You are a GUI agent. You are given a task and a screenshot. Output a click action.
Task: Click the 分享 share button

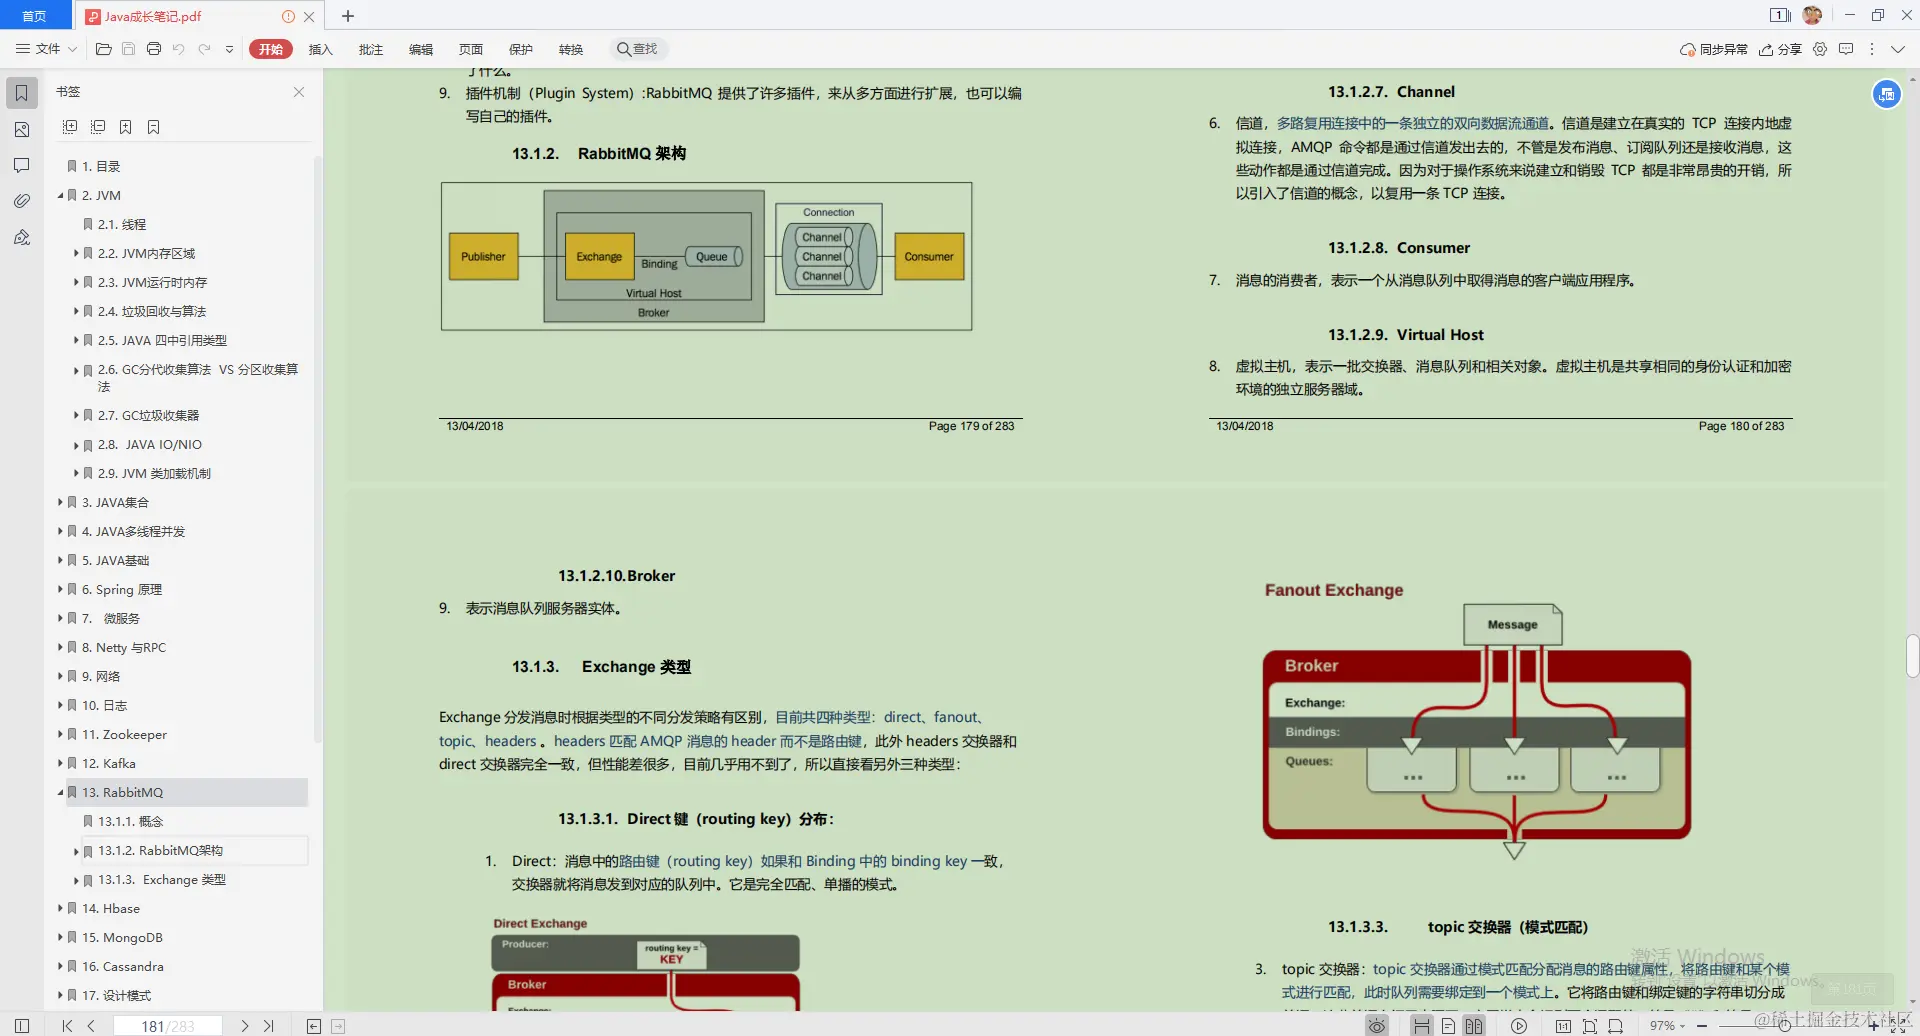[1781, 49]
